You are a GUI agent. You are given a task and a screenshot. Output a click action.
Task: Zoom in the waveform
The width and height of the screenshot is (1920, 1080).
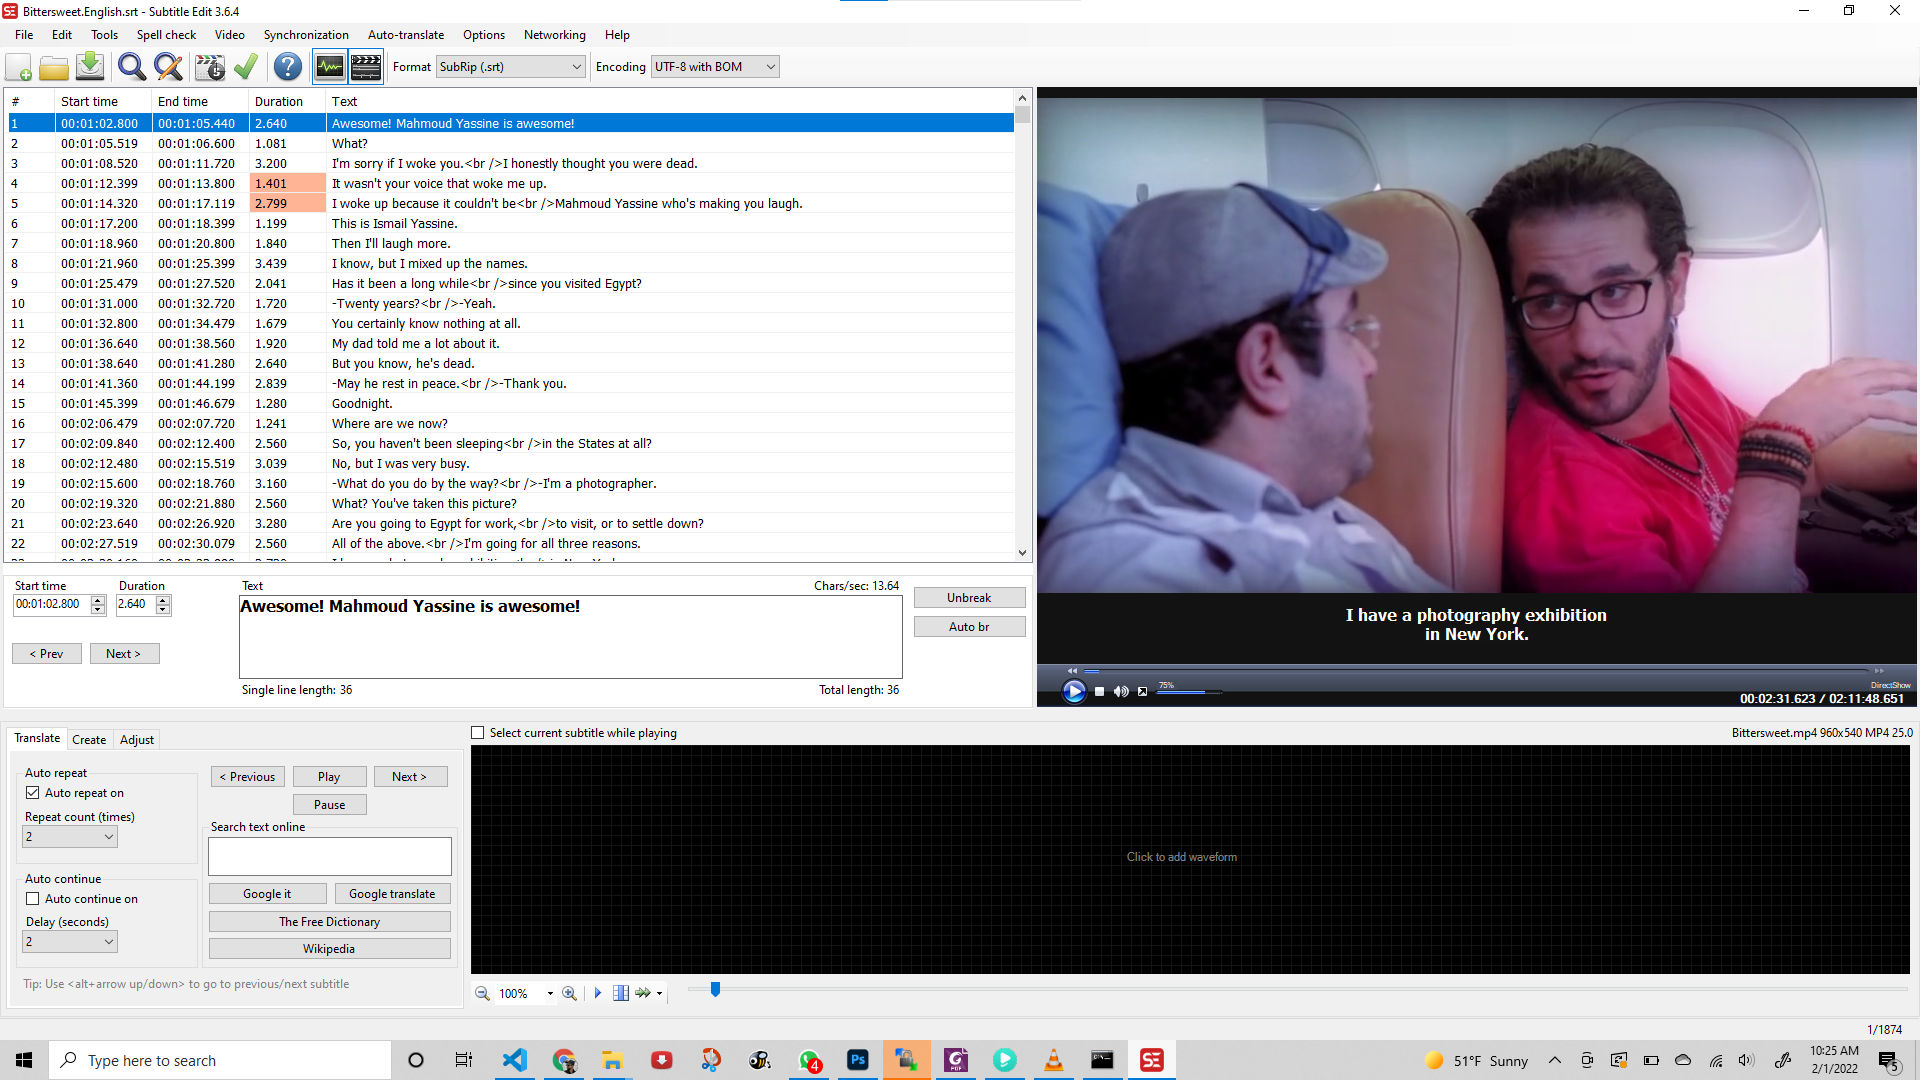point(569,993)
